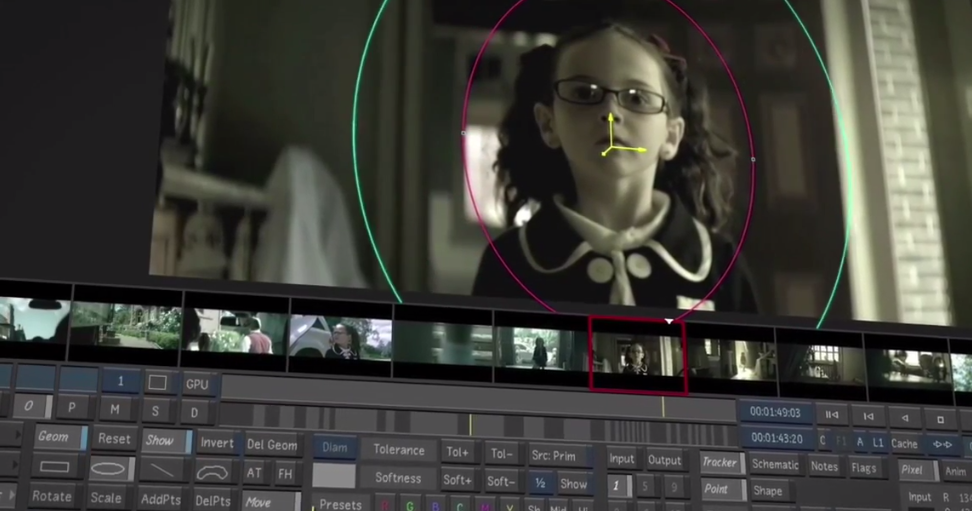Enable the Move mode toggle
Screen dimensions: 972x511
click(x=271, y=502)
